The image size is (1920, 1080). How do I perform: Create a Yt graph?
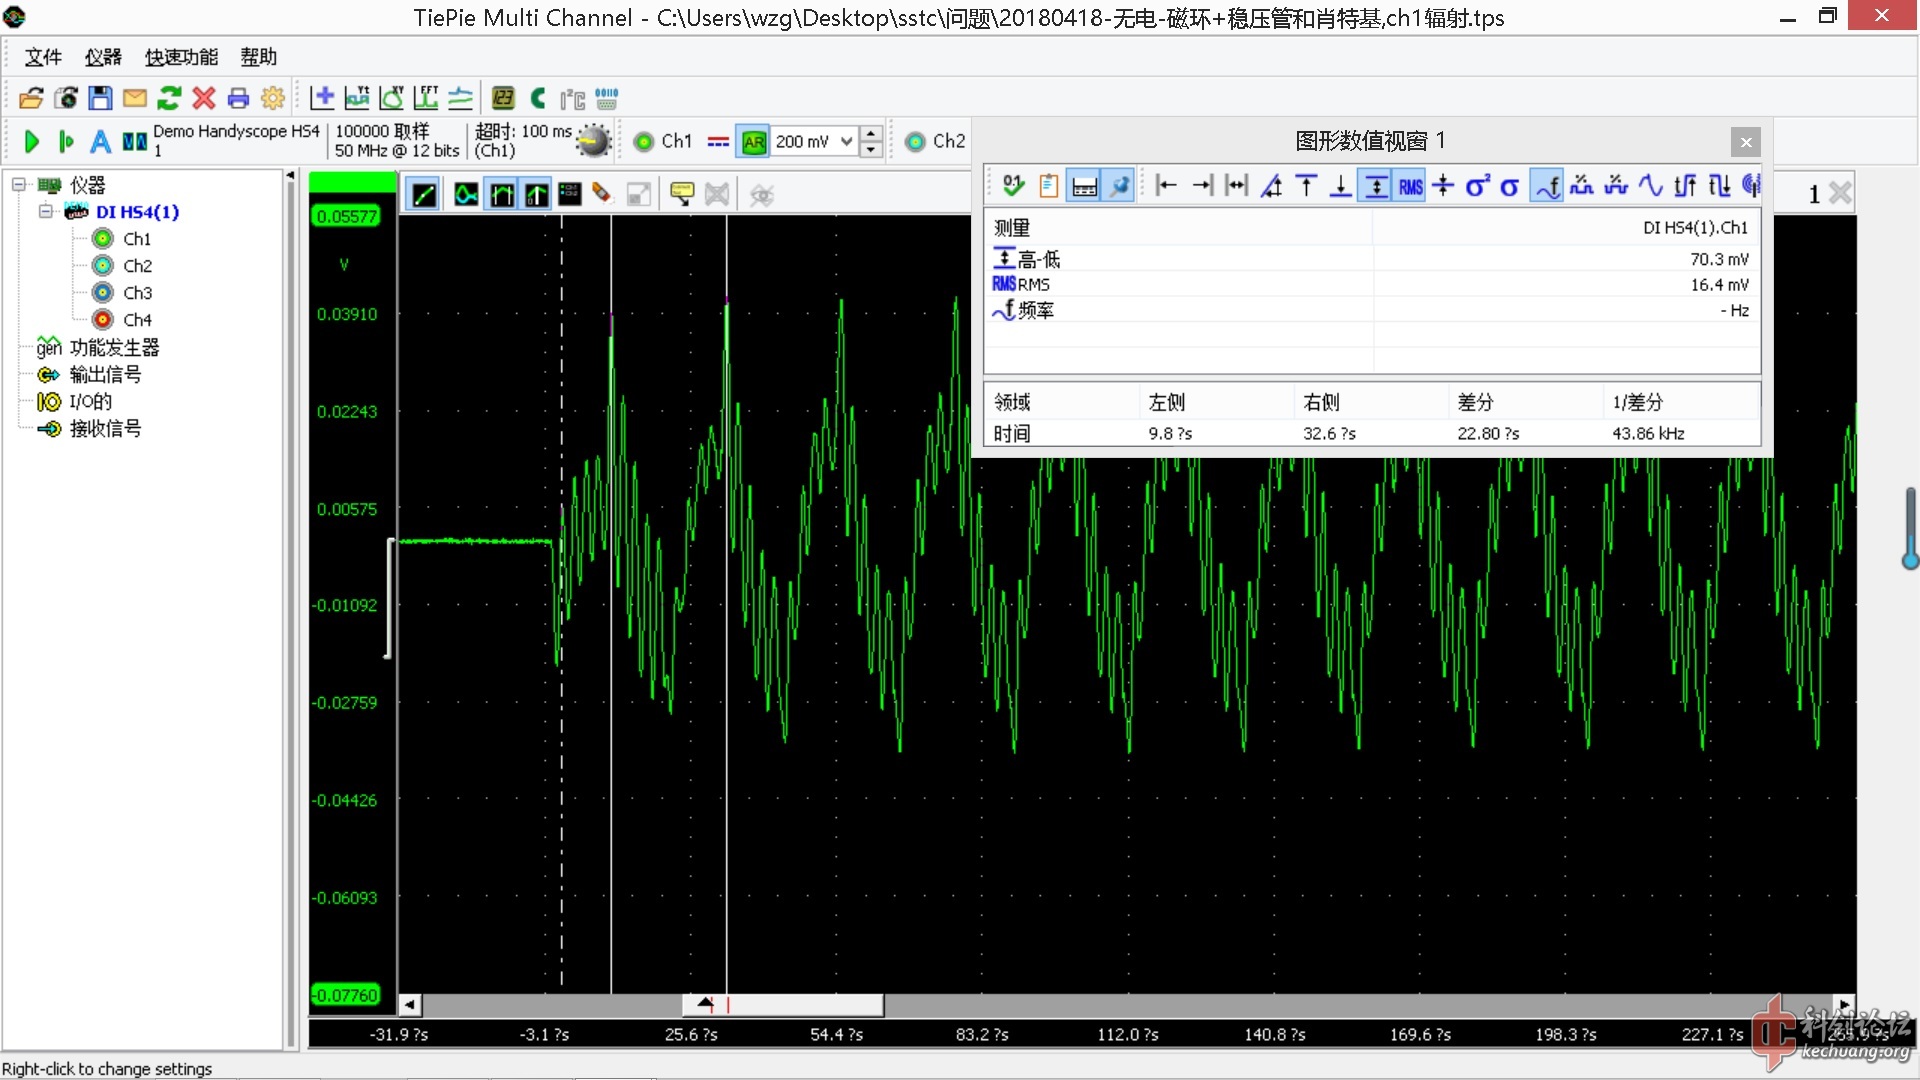[357, 98]
